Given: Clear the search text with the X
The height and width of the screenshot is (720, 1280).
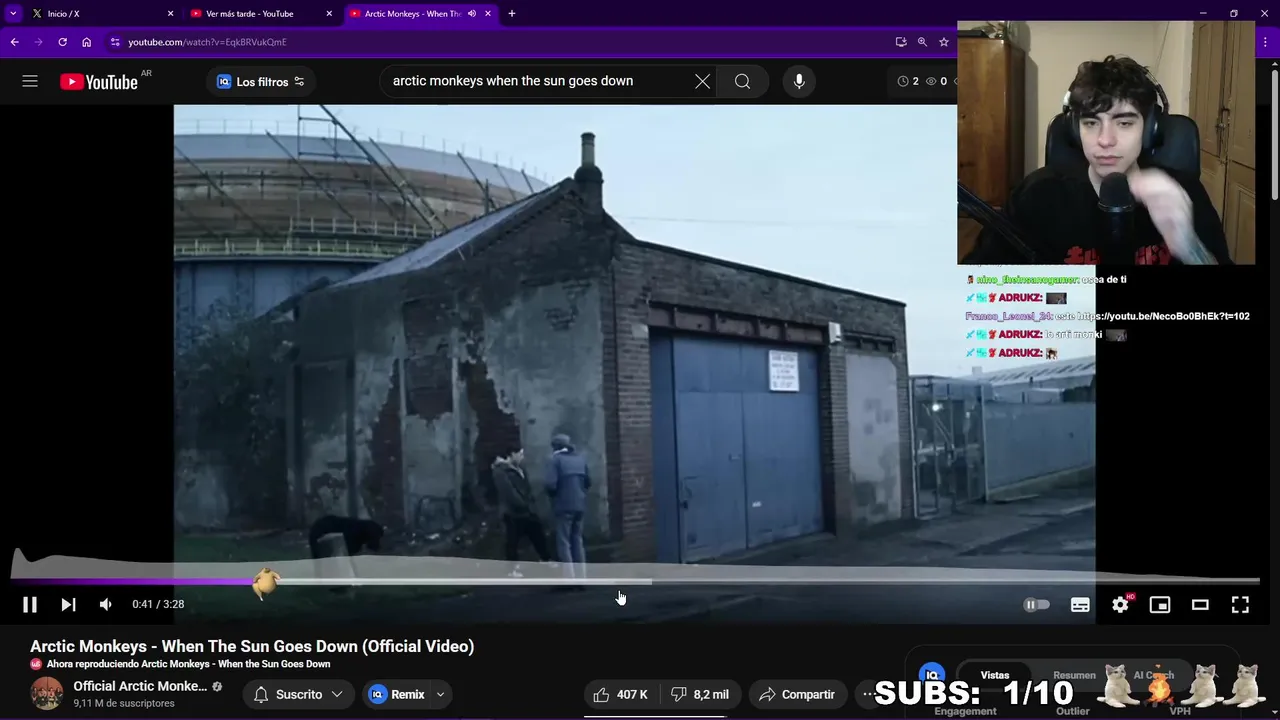Looking at the screenshot, I should [703, 81].
